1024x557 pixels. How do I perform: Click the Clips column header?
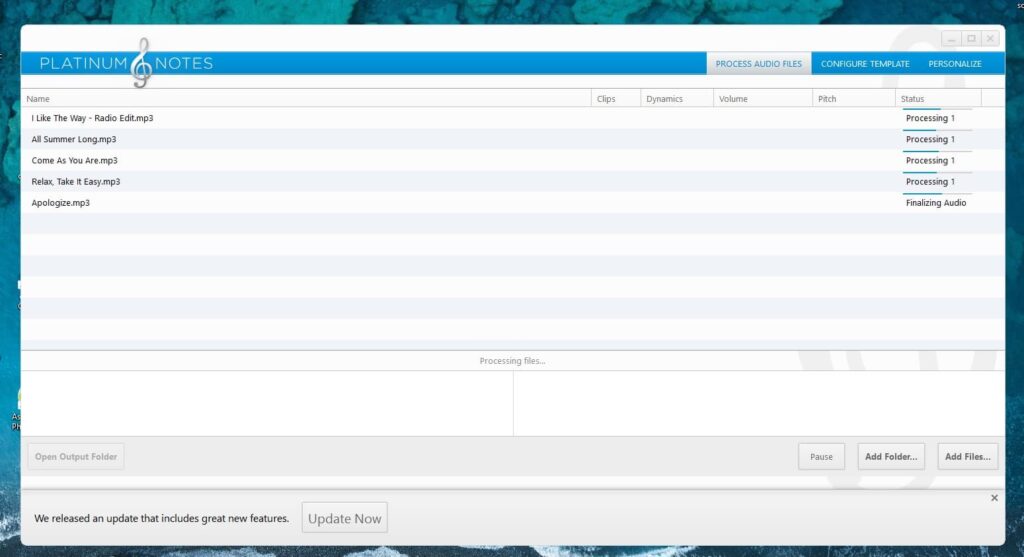click(616, 99)
